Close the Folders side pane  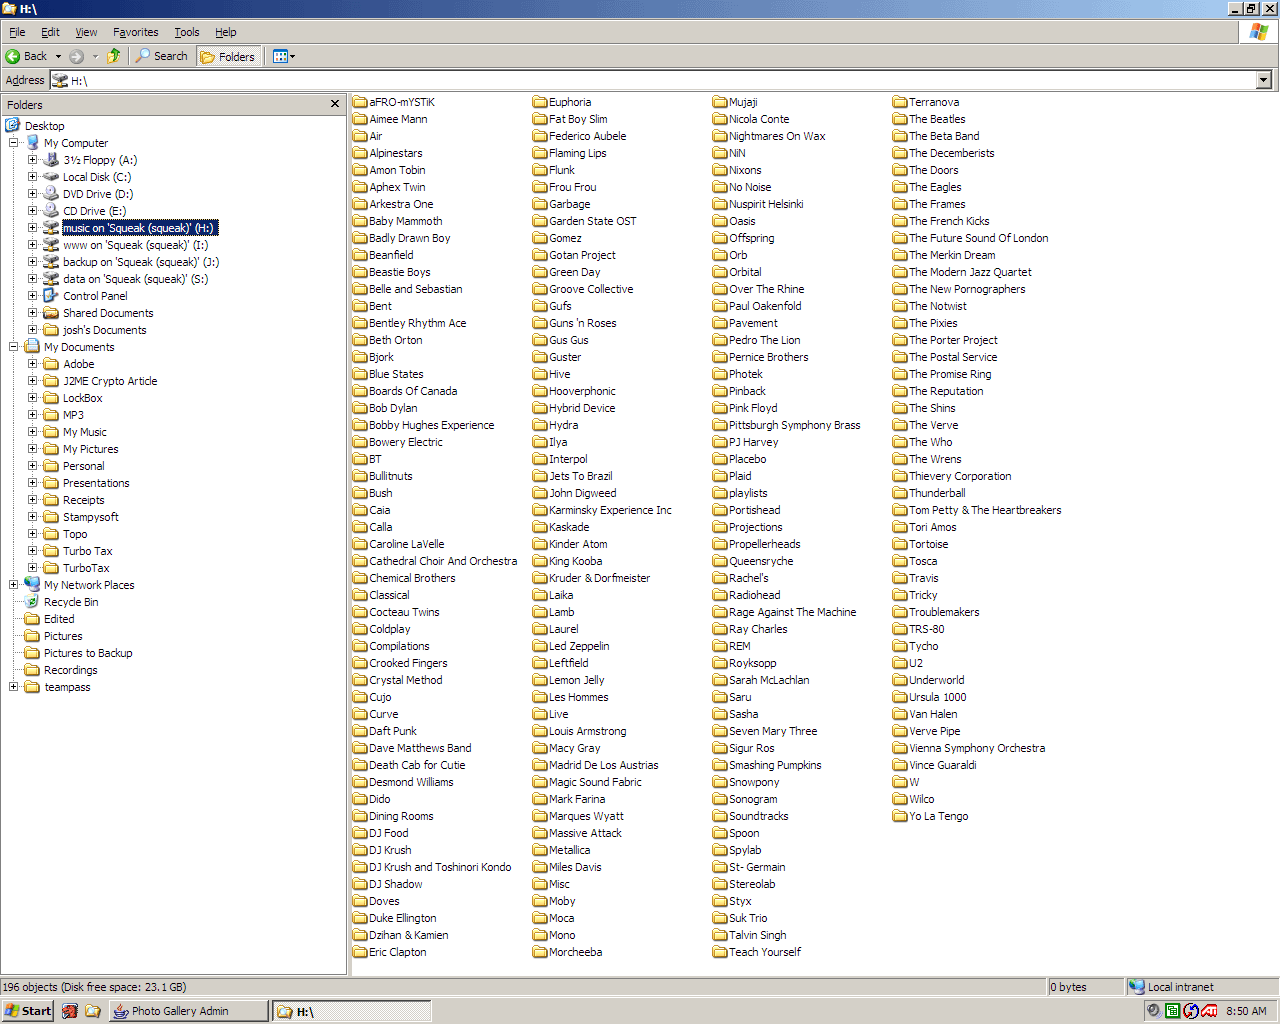click(x=335, y=104)
